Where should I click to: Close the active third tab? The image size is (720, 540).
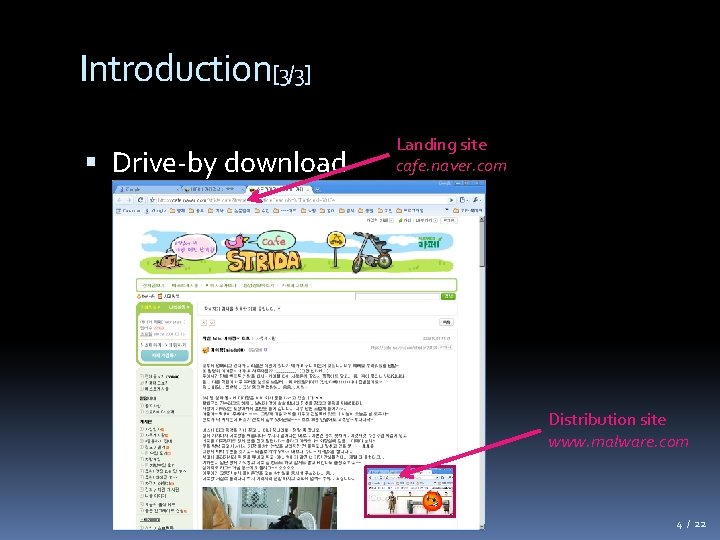[x=308, y=189]
